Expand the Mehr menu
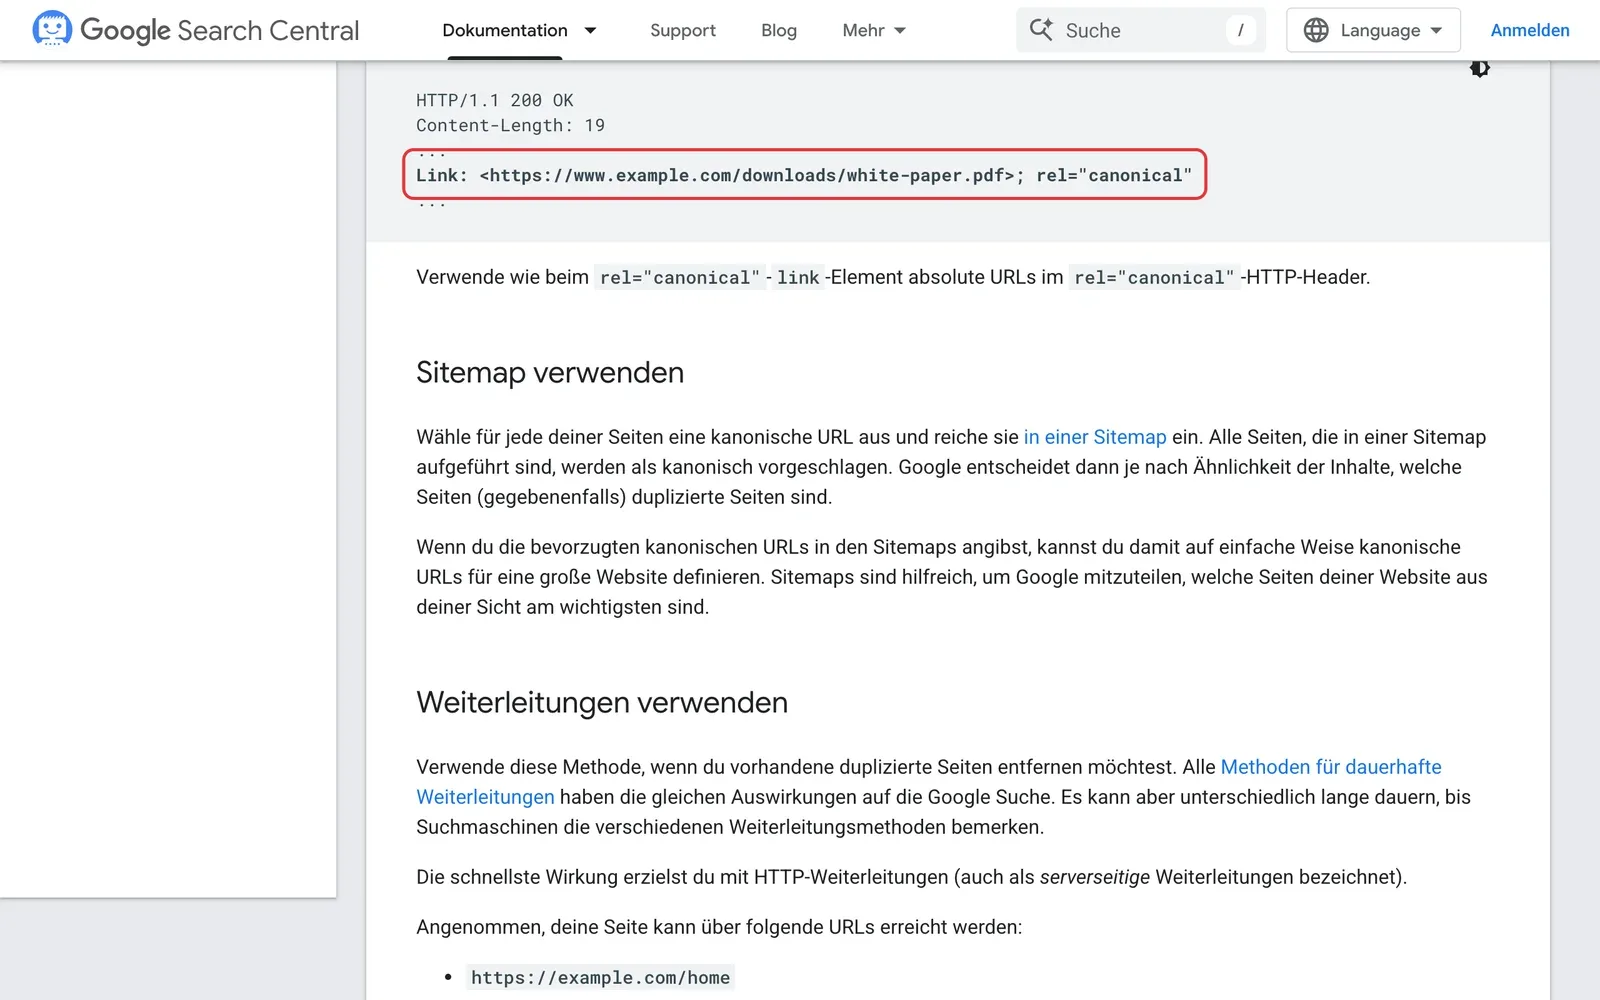The image size is (1600, 1000). [x=874, y=30]
